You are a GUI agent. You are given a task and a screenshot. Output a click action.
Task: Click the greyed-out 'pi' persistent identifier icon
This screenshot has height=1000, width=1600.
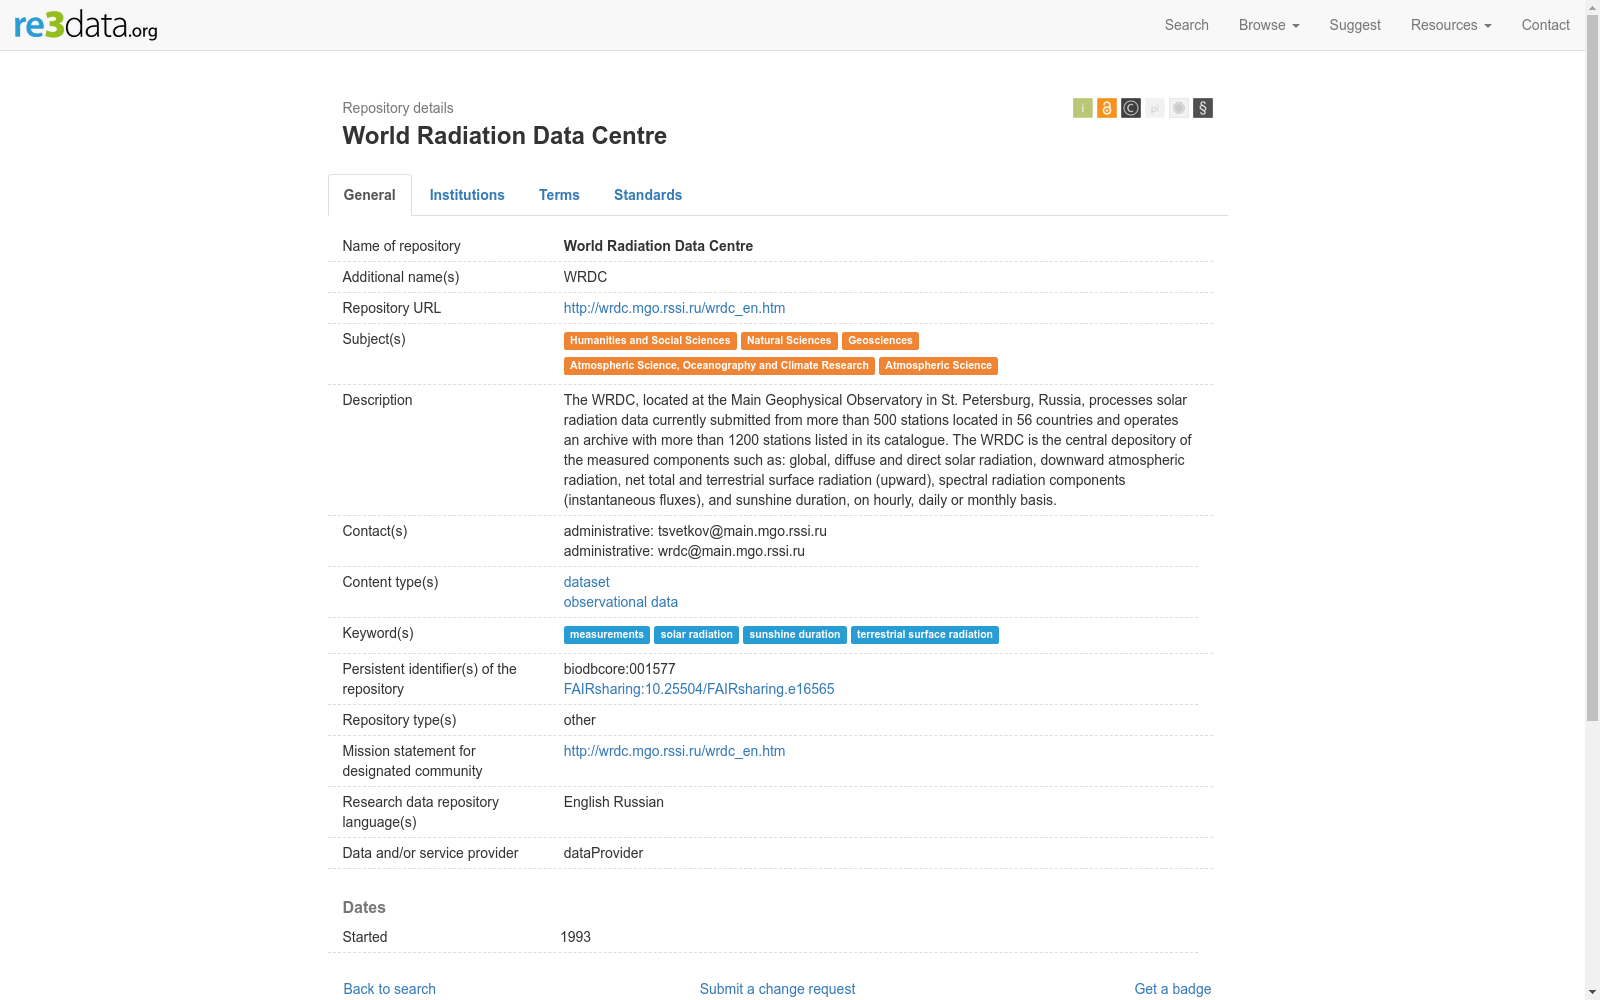click(1154, 108)
